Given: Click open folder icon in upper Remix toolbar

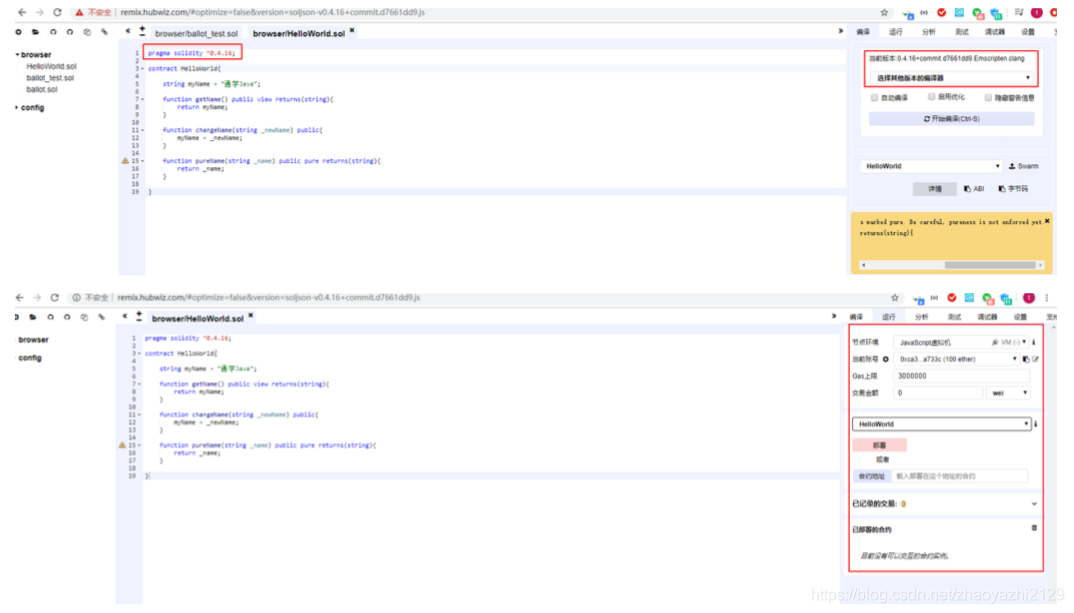Looking at the screenshot, I should (36, 32).
